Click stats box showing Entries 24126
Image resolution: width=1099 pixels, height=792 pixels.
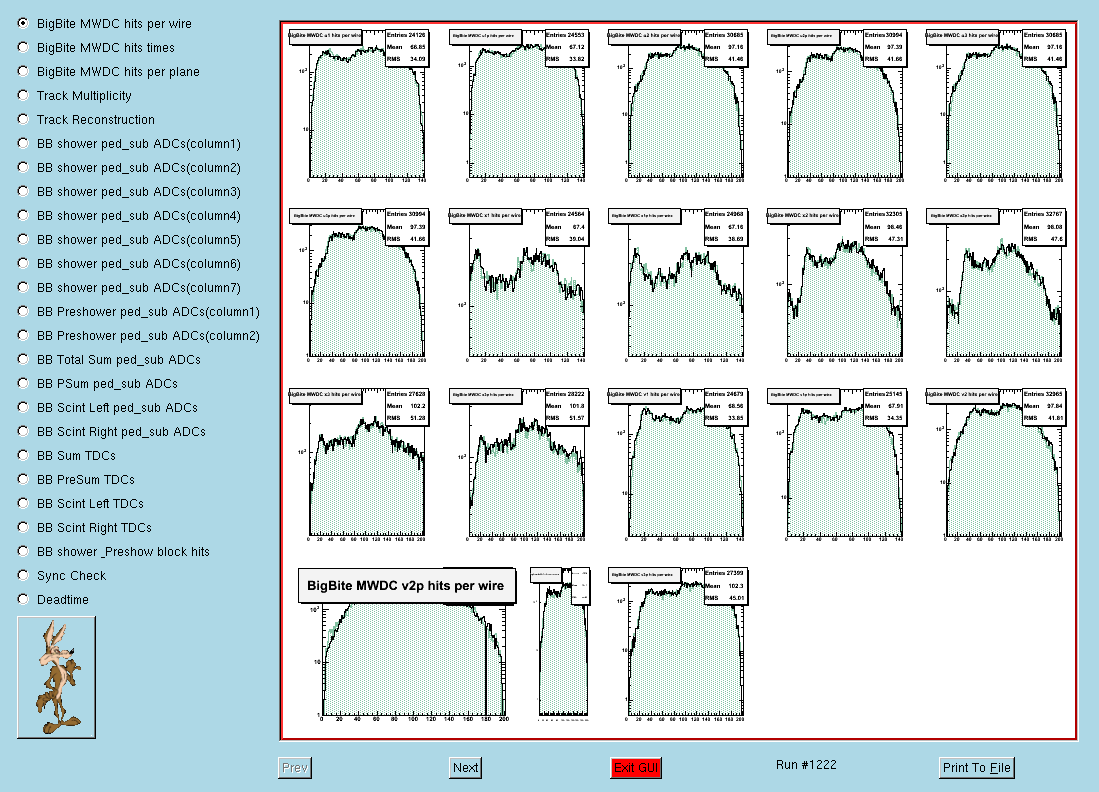[x=407, y=48]
